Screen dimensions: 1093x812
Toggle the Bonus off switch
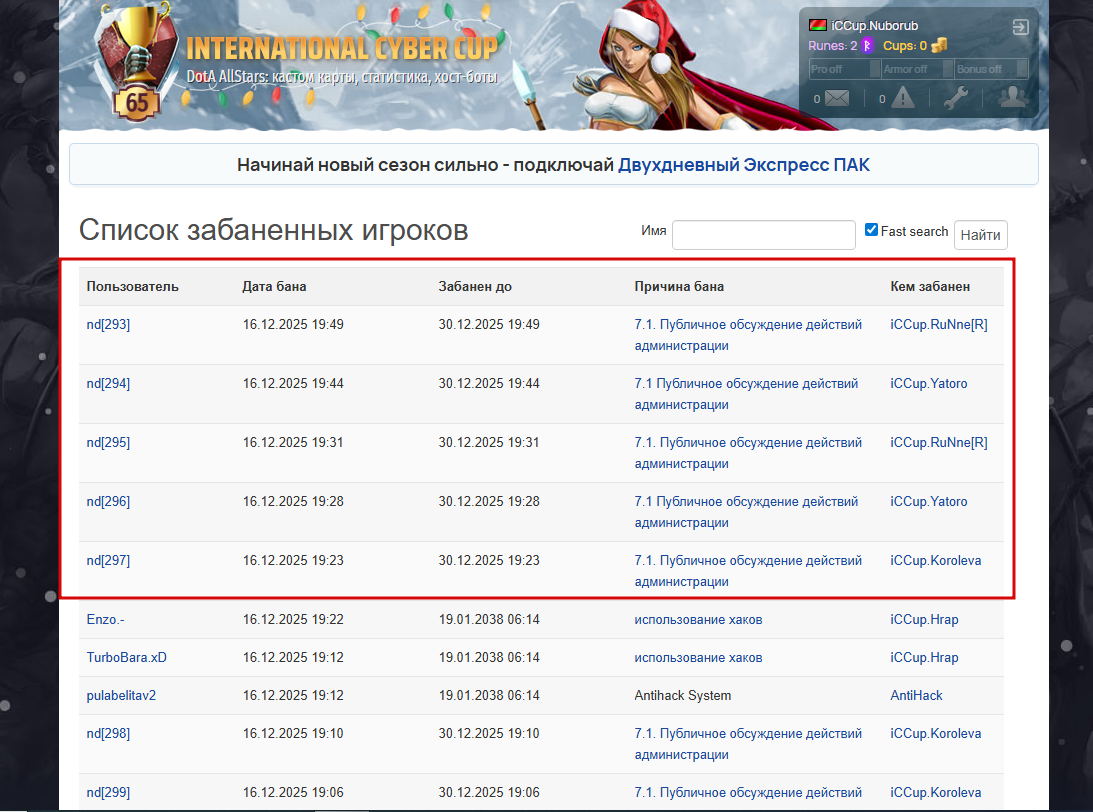pyautogui.click(x=991, y=69)
